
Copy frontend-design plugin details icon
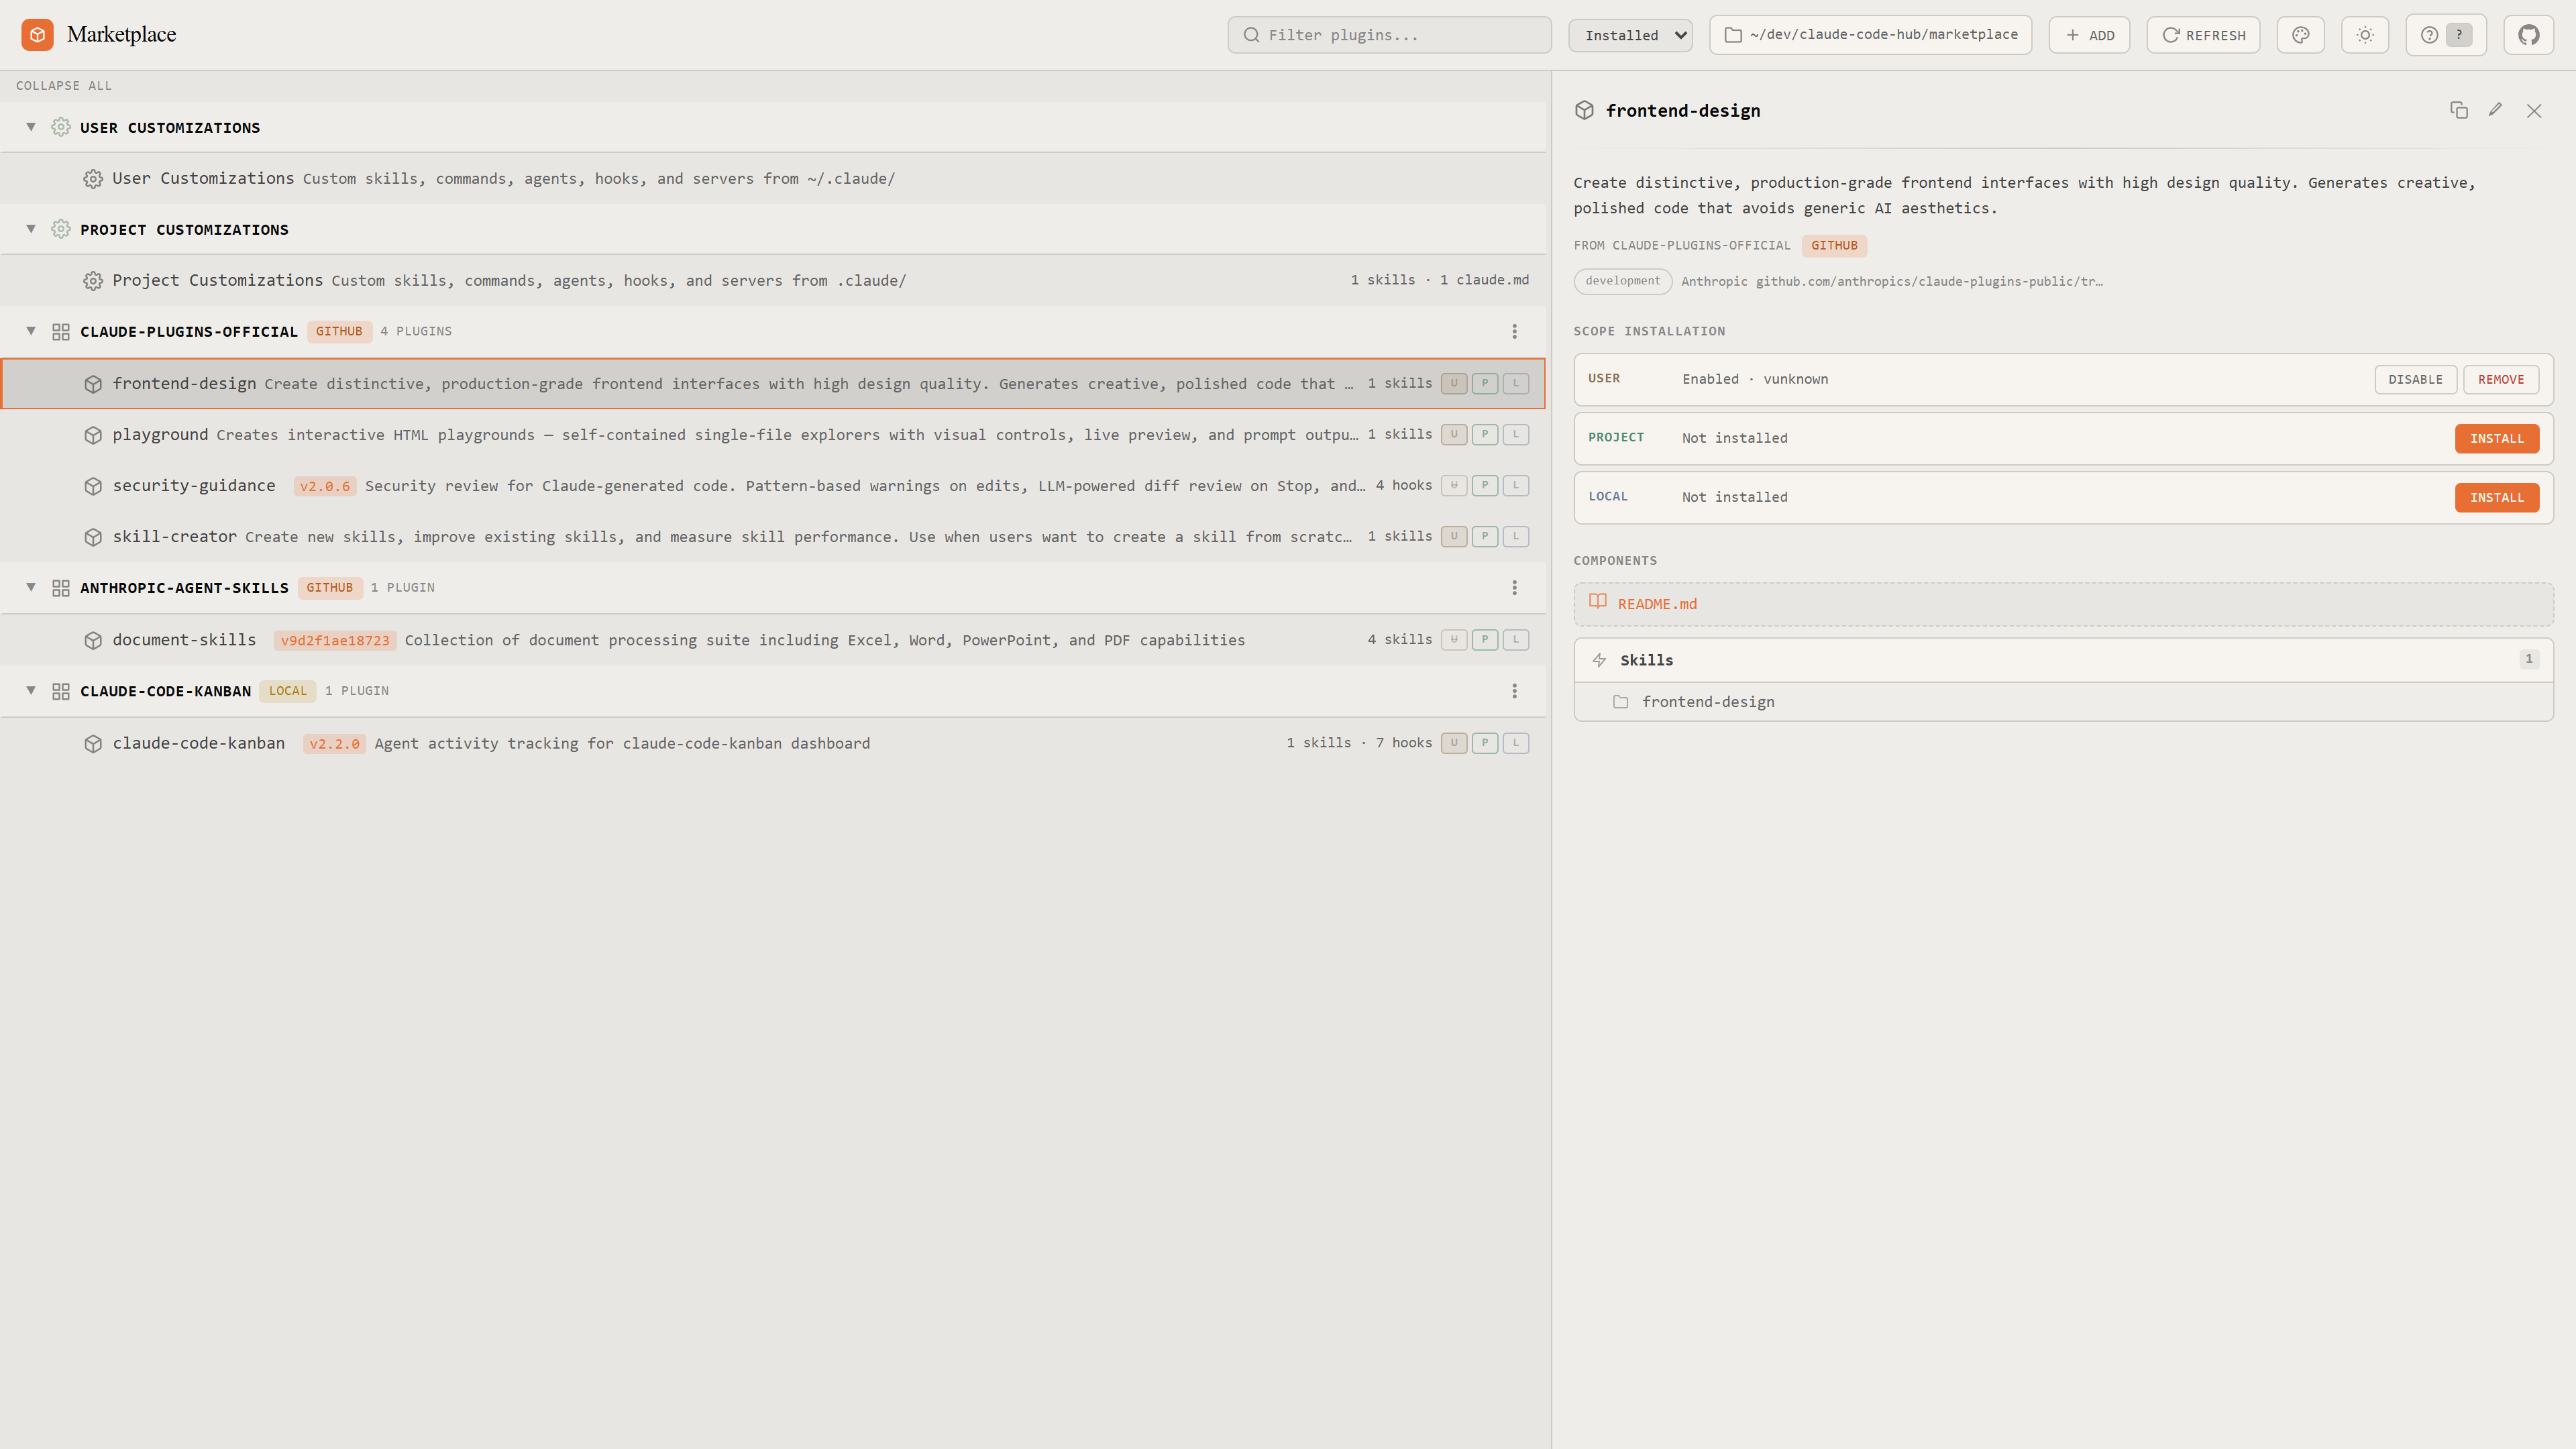(2459, 110)
